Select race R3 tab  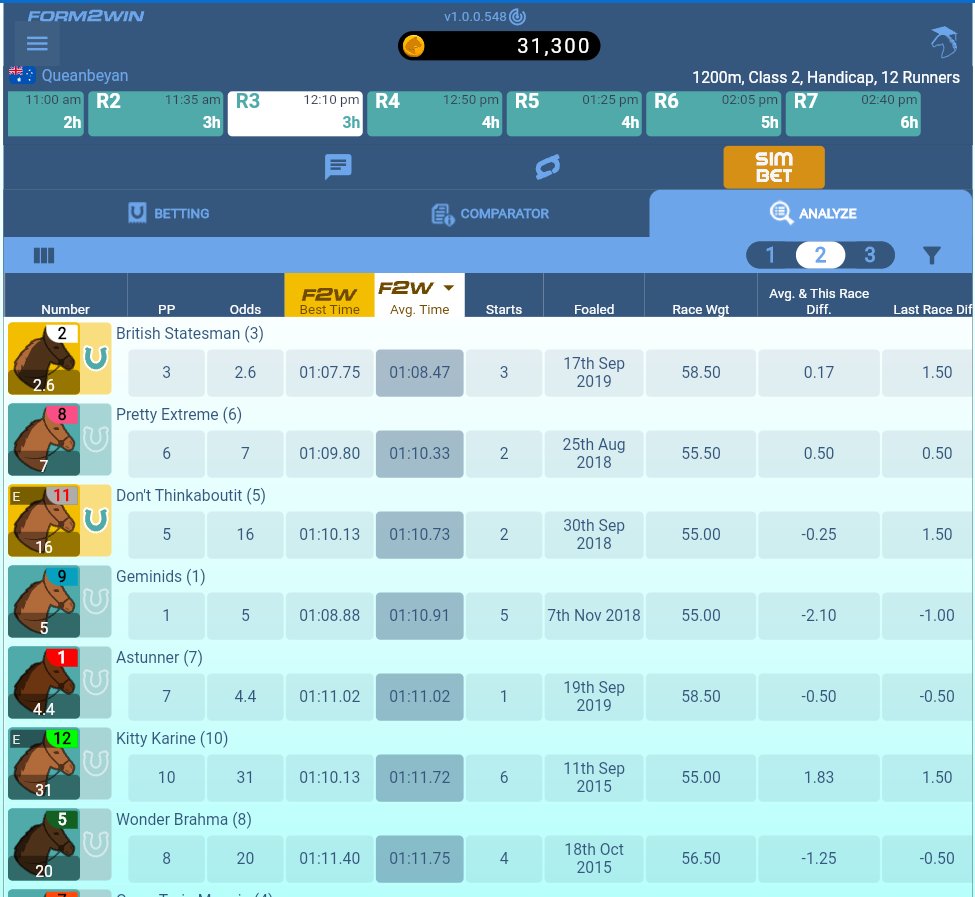tap(295, 113)
